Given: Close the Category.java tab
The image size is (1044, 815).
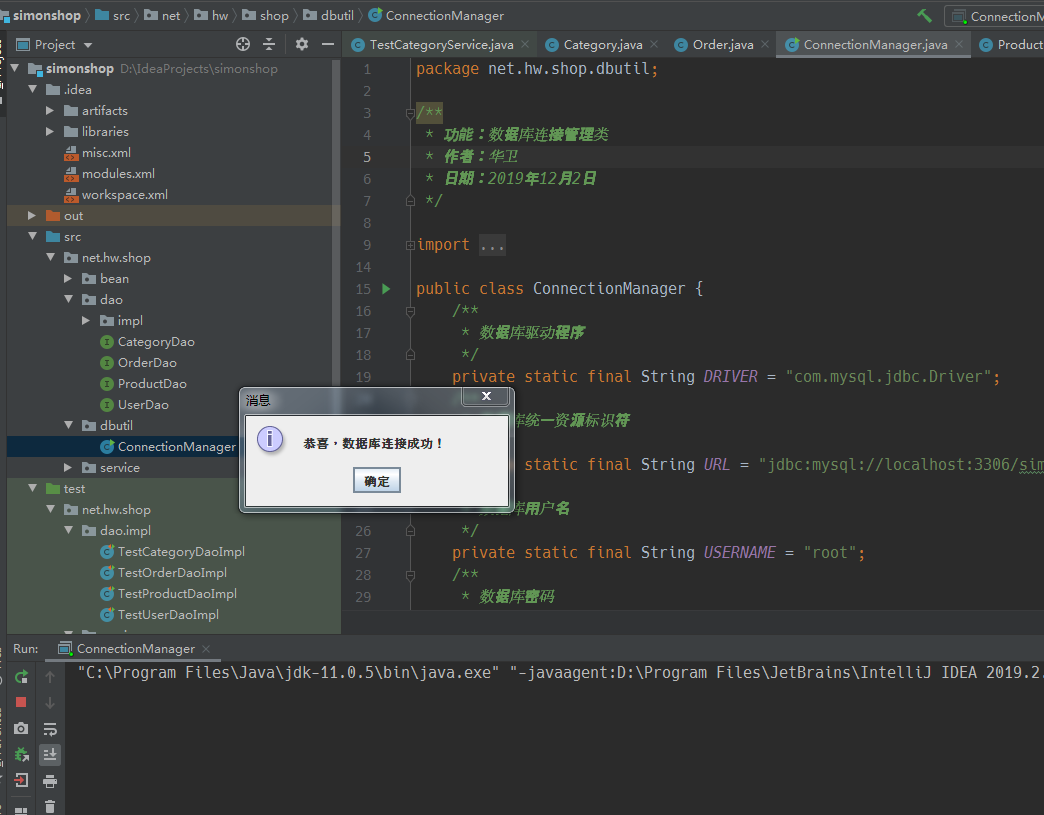Looking at the screenshot, I should 654,44.
